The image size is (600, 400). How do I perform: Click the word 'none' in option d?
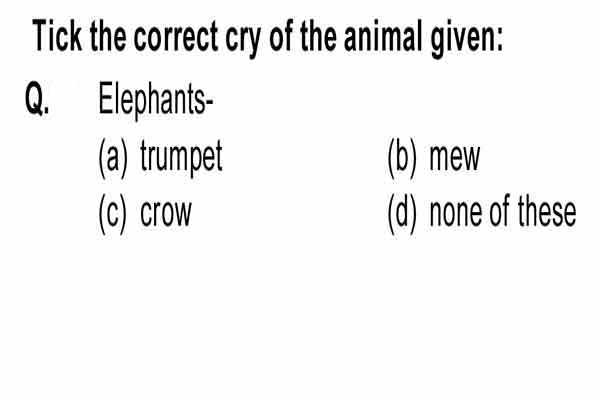click(x=455, y=213)
